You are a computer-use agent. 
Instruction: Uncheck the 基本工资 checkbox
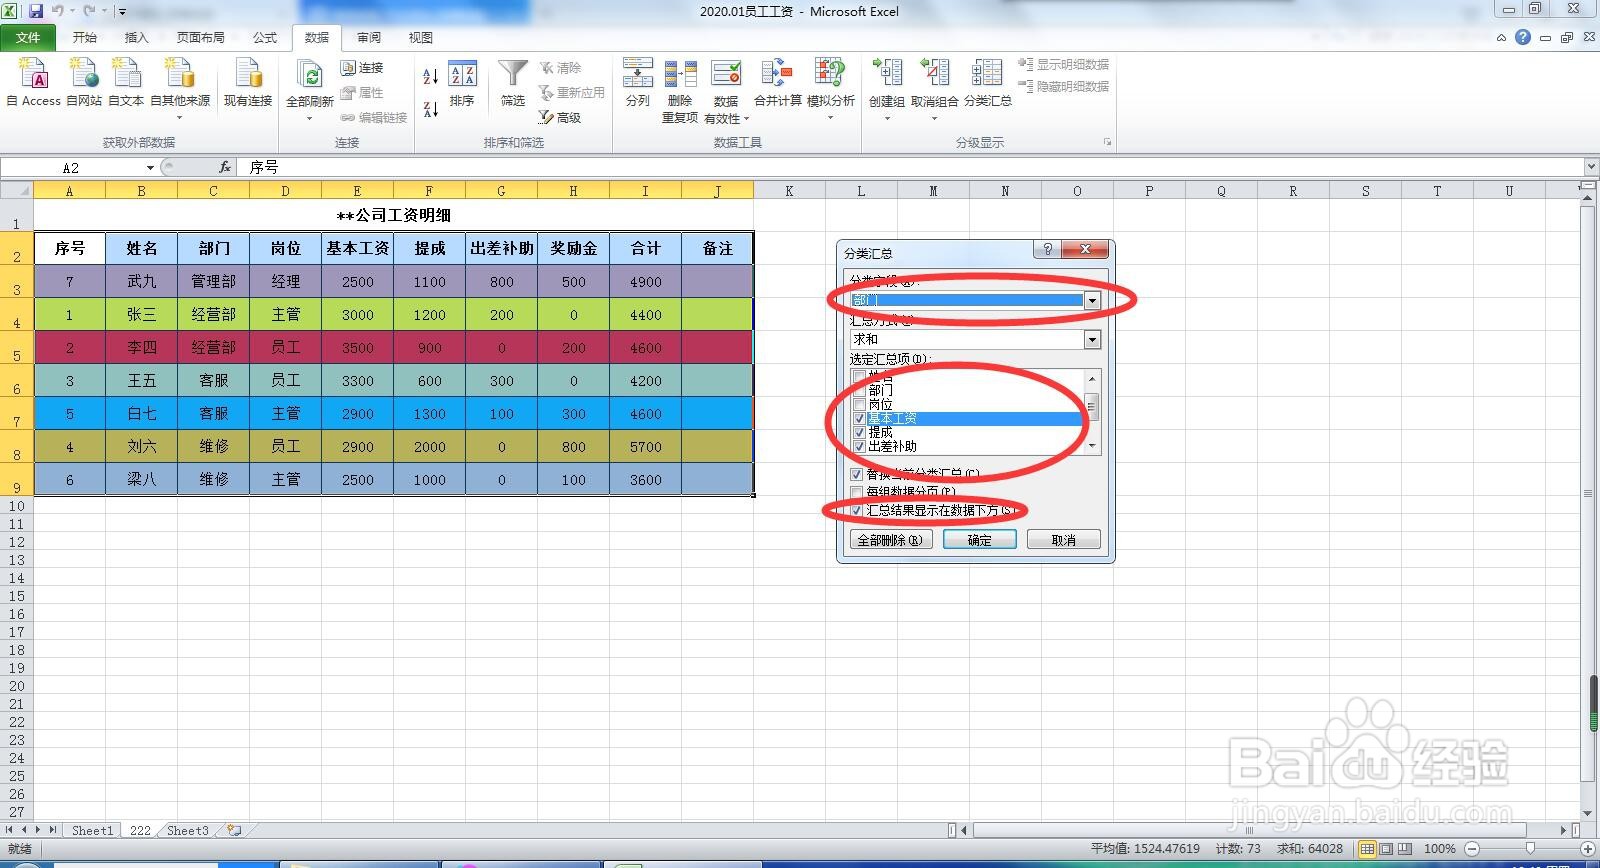click(x=859, y=418)
